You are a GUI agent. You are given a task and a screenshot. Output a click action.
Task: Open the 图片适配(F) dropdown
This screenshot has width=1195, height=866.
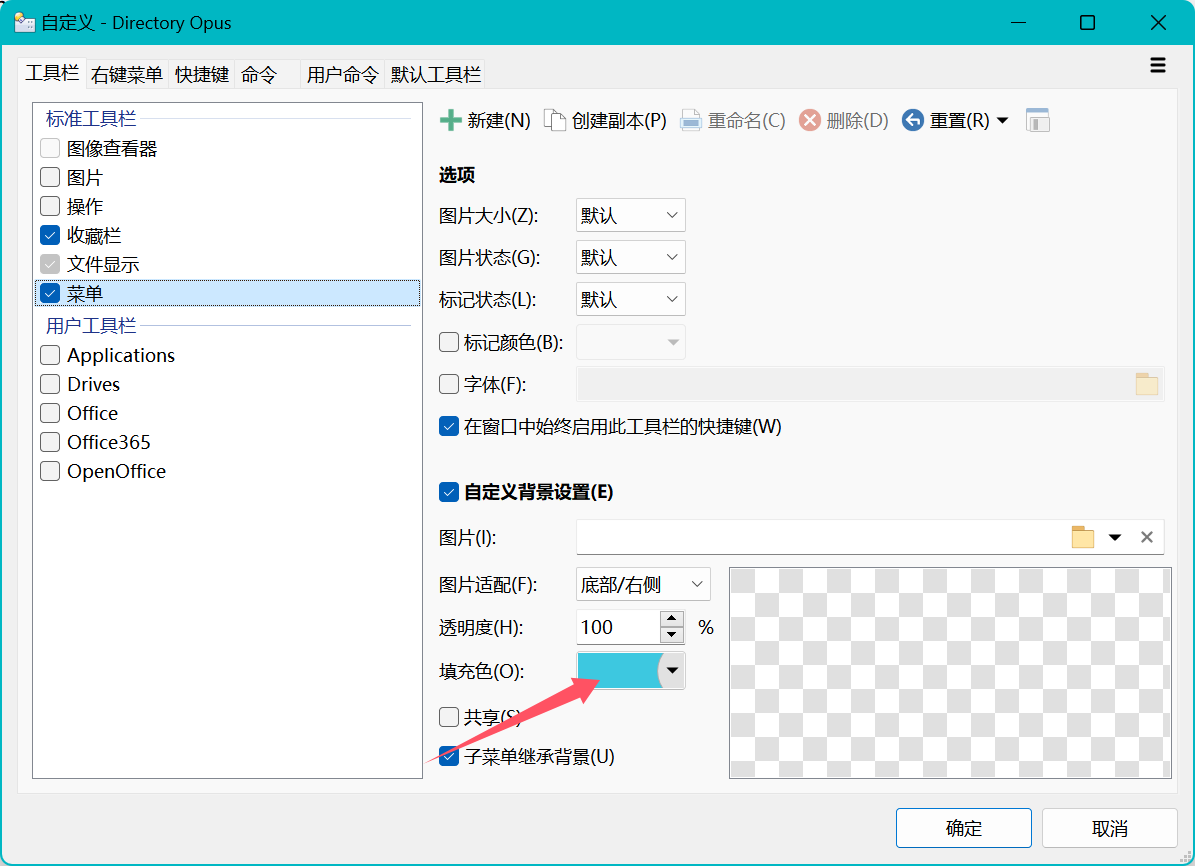pos(643,585)
